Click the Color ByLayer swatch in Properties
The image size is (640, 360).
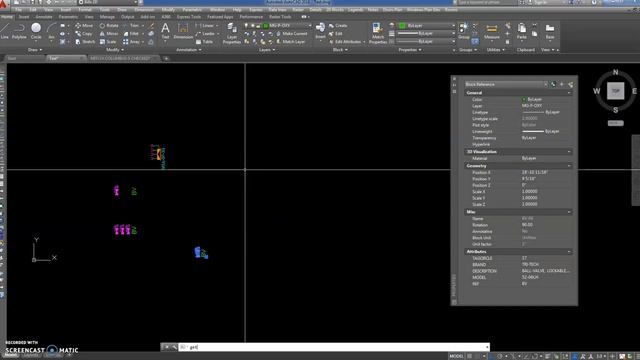coord(524,99)
